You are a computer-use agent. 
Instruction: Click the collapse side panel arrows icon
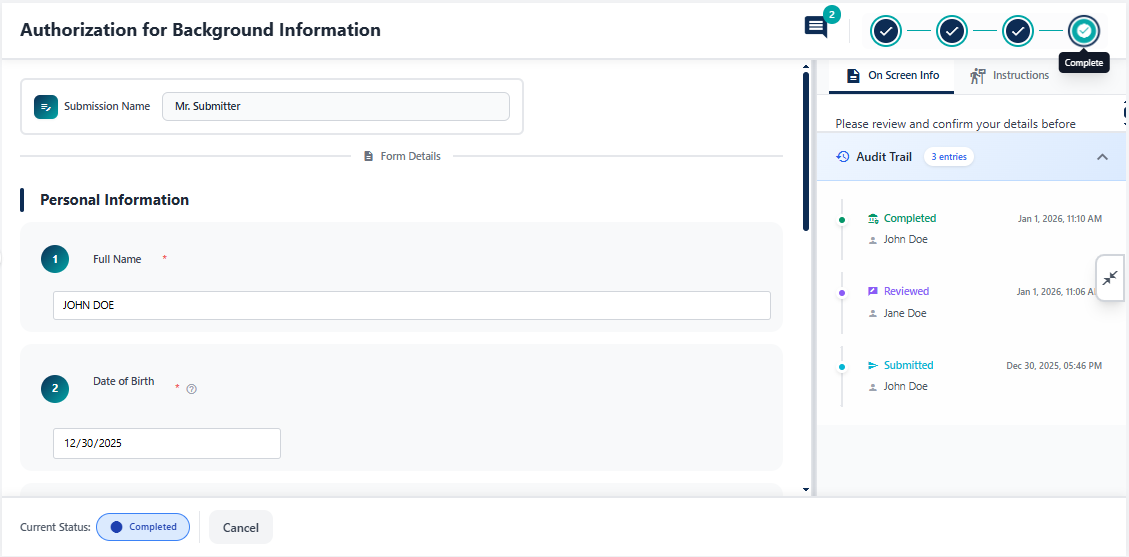point(1111,278)
